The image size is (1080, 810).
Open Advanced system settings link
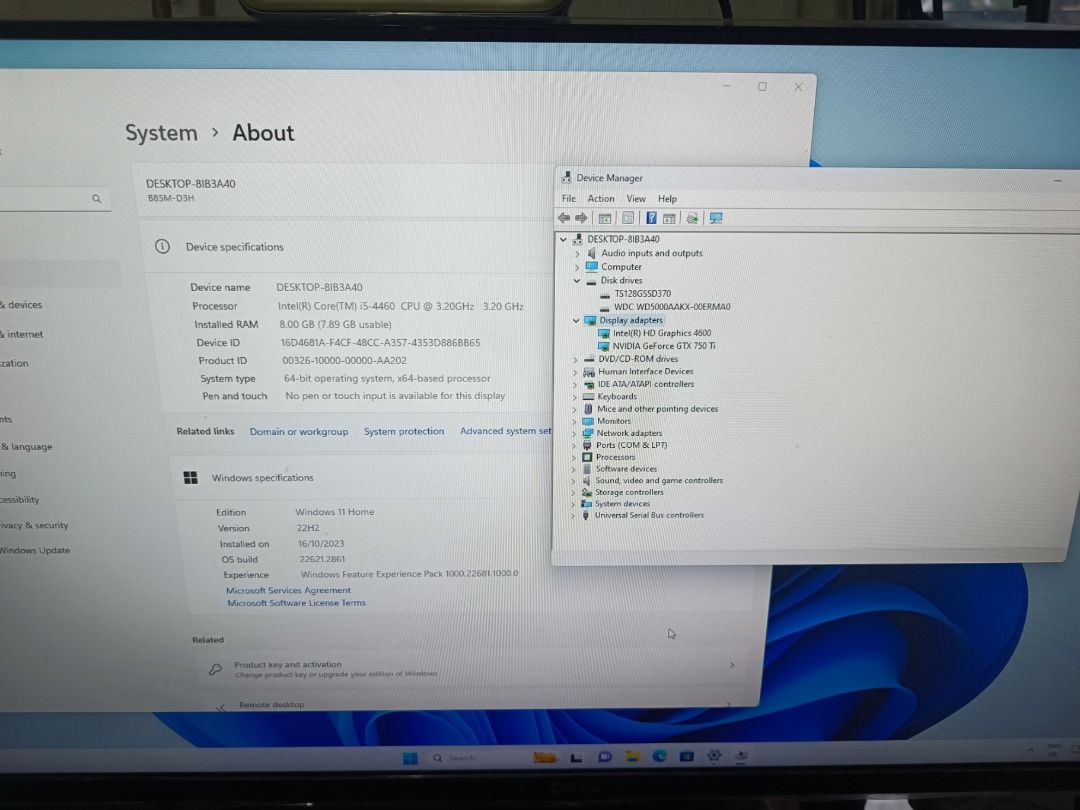[x=506, y=430]
